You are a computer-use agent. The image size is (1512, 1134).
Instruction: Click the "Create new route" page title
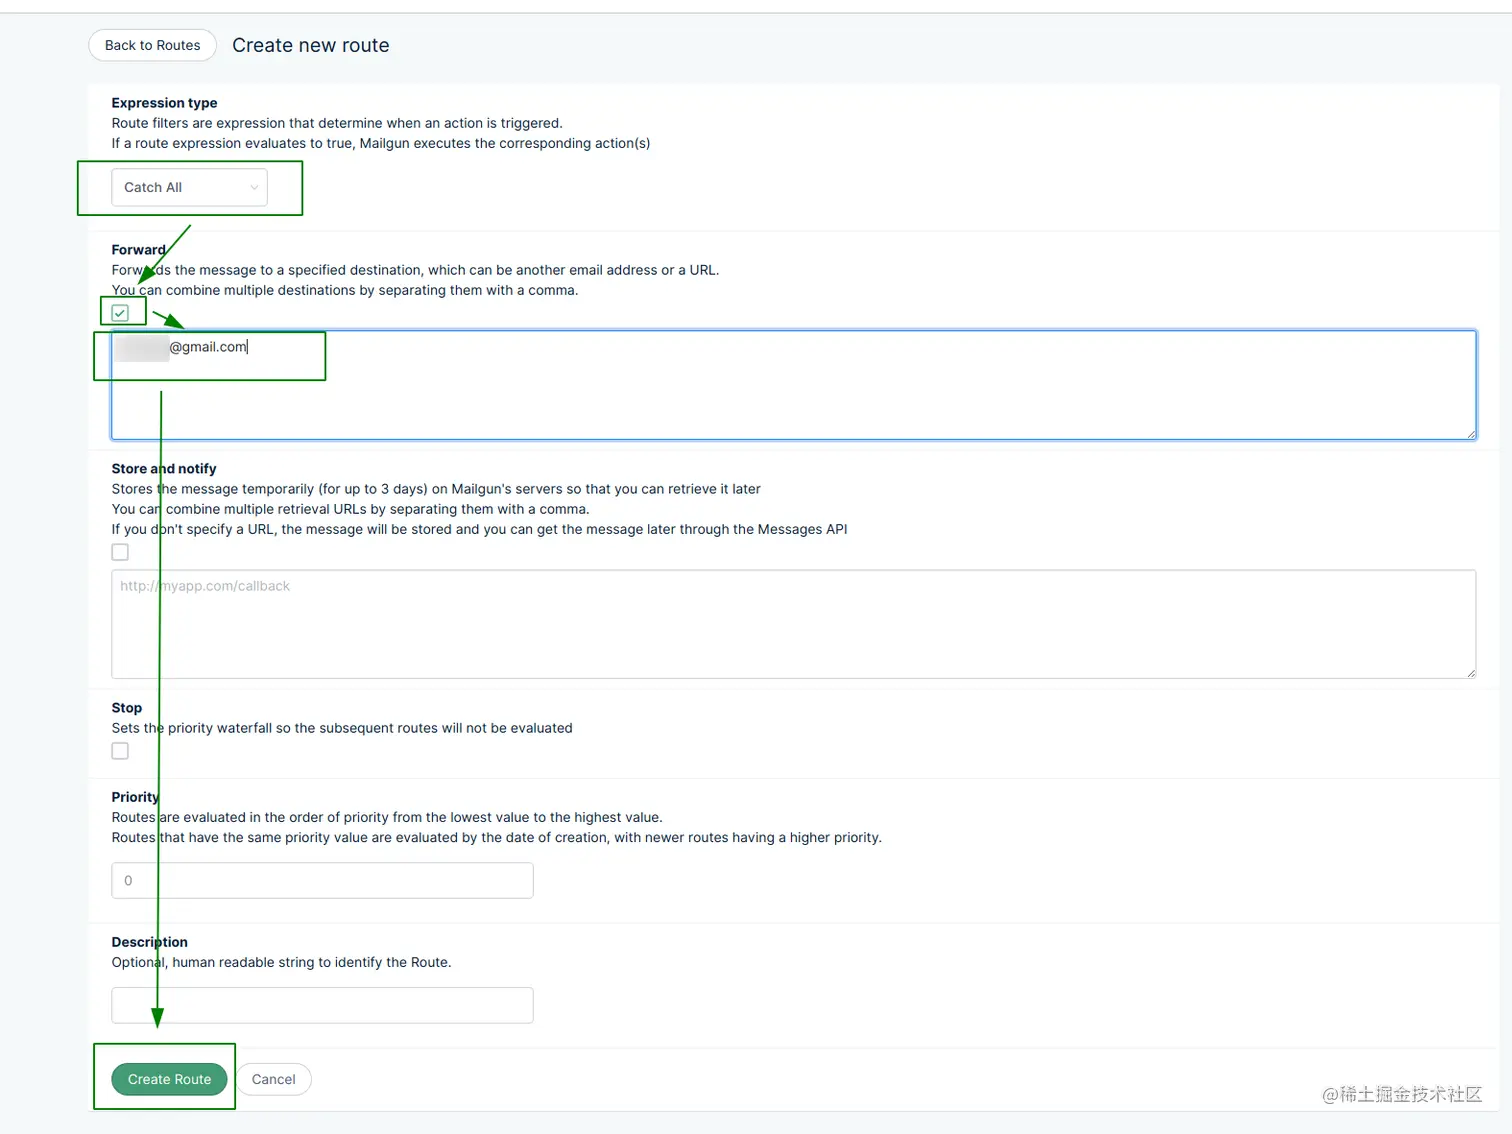click(311, 45)
